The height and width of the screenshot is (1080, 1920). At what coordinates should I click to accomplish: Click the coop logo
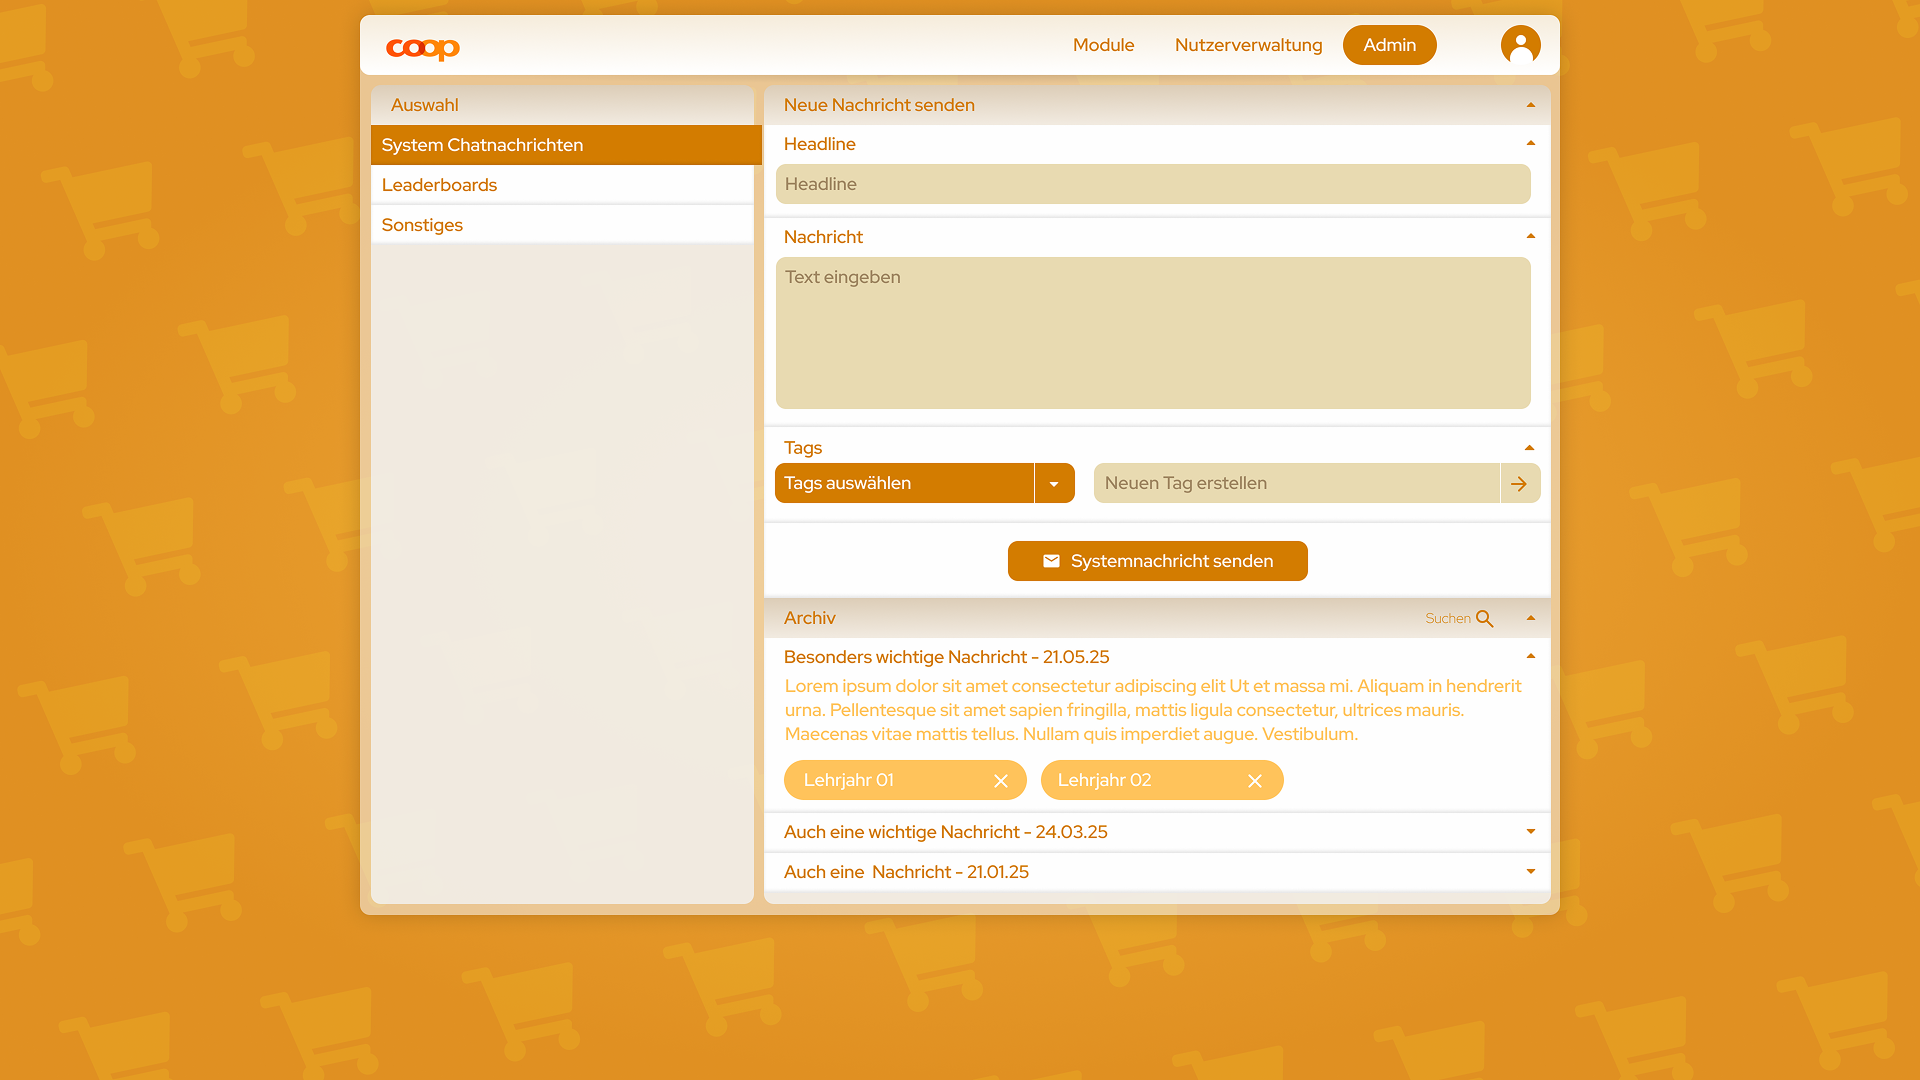[423, 48]
